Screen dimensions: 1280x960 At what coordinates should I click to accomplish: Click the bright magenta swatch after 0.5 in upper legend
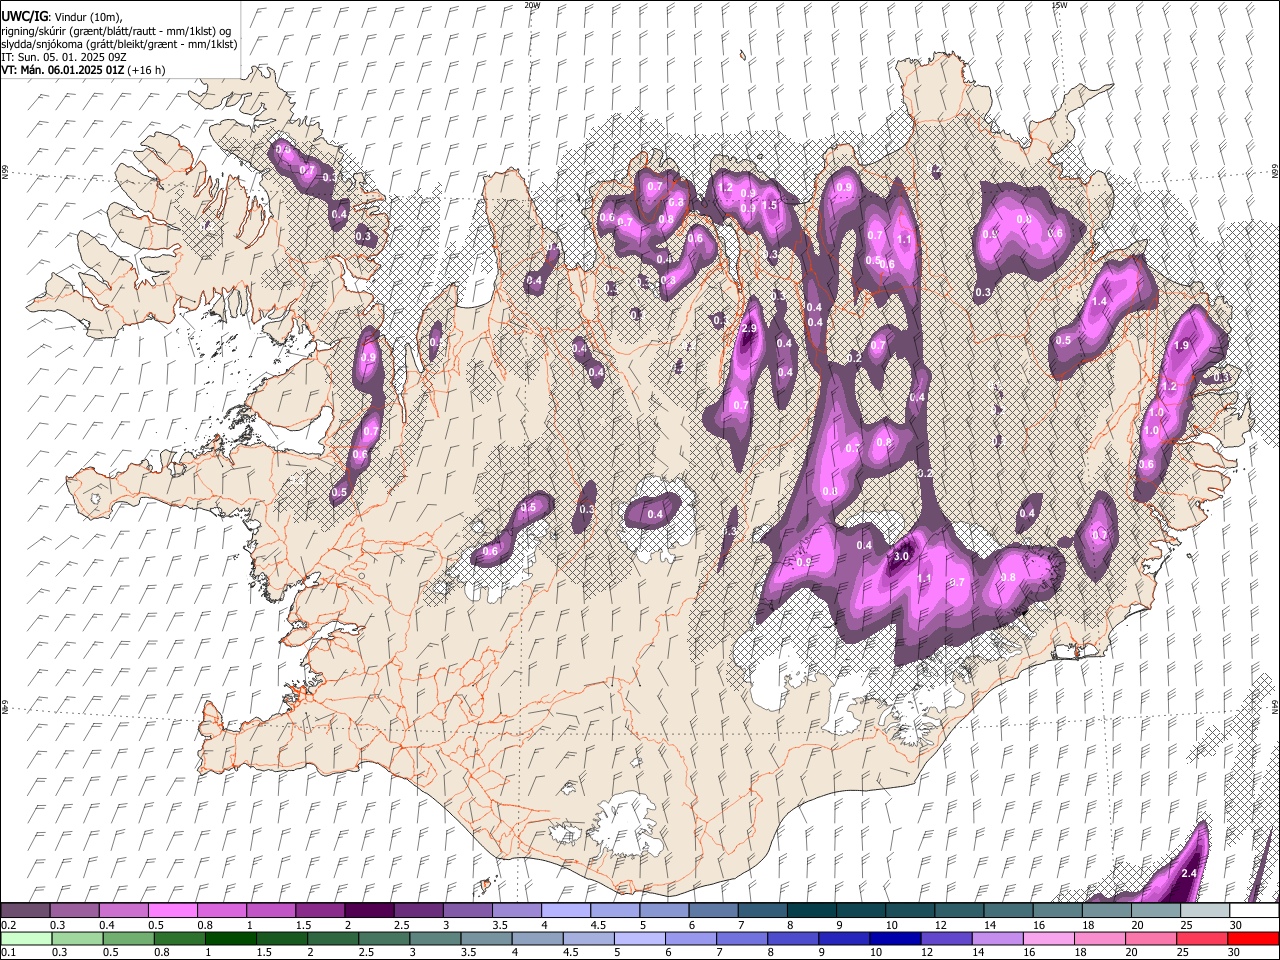point(172,911)
